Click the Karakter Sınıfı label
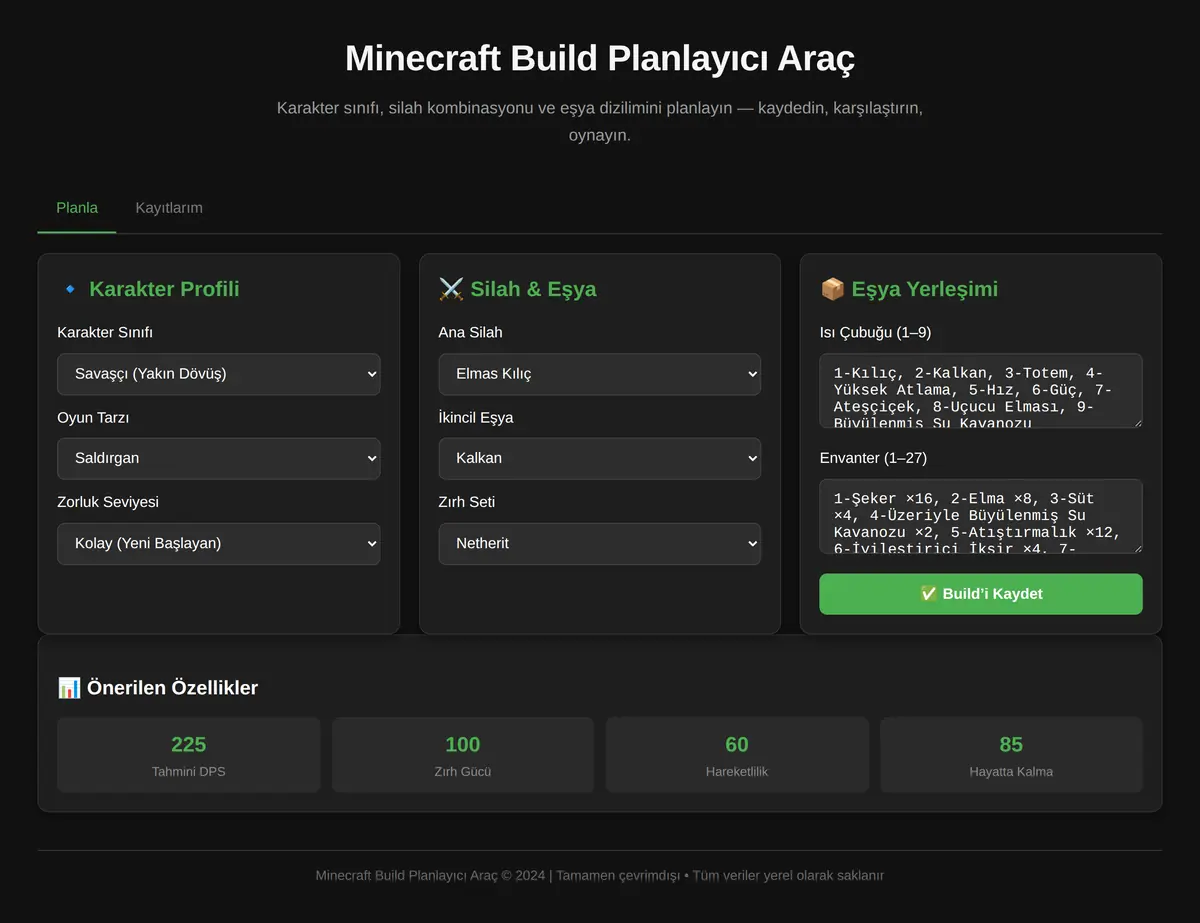This screenshot has width=1200, height=923. point(105,332)
